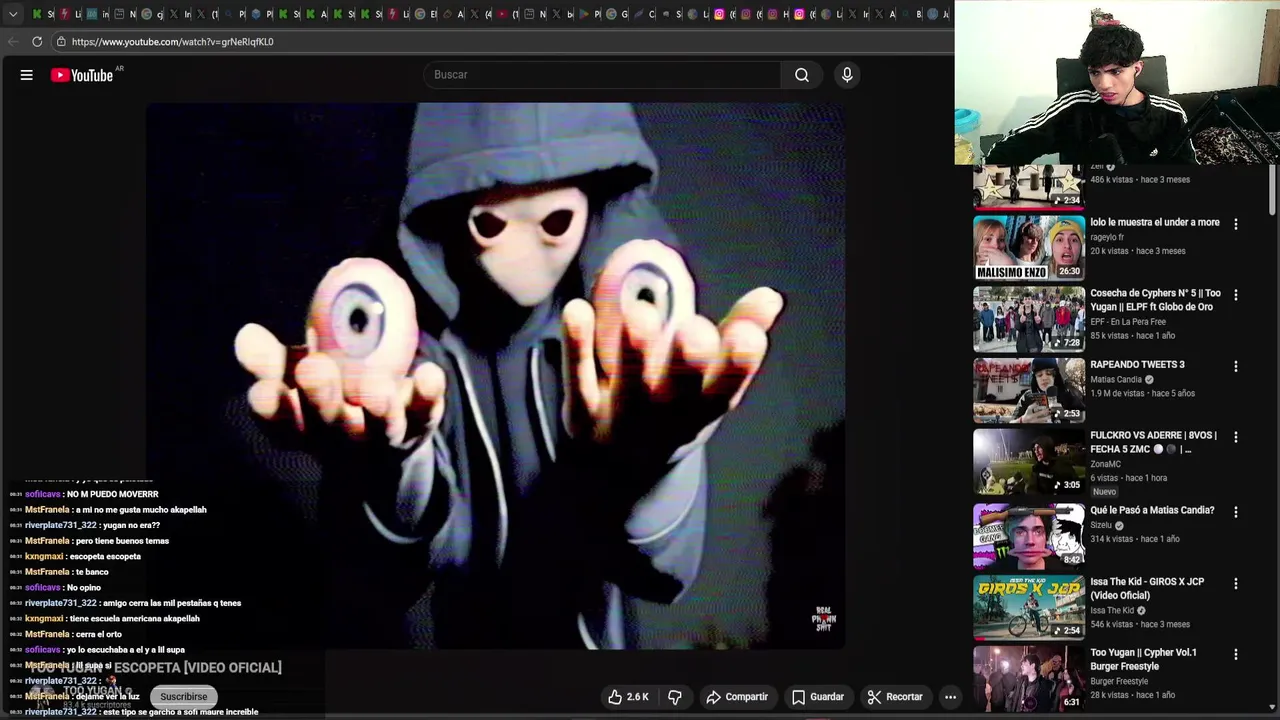Open options menu for 'Cosecha de Cyphers N° 5'
This screenshot has width=1280, height=720.
click(1236, 295)
